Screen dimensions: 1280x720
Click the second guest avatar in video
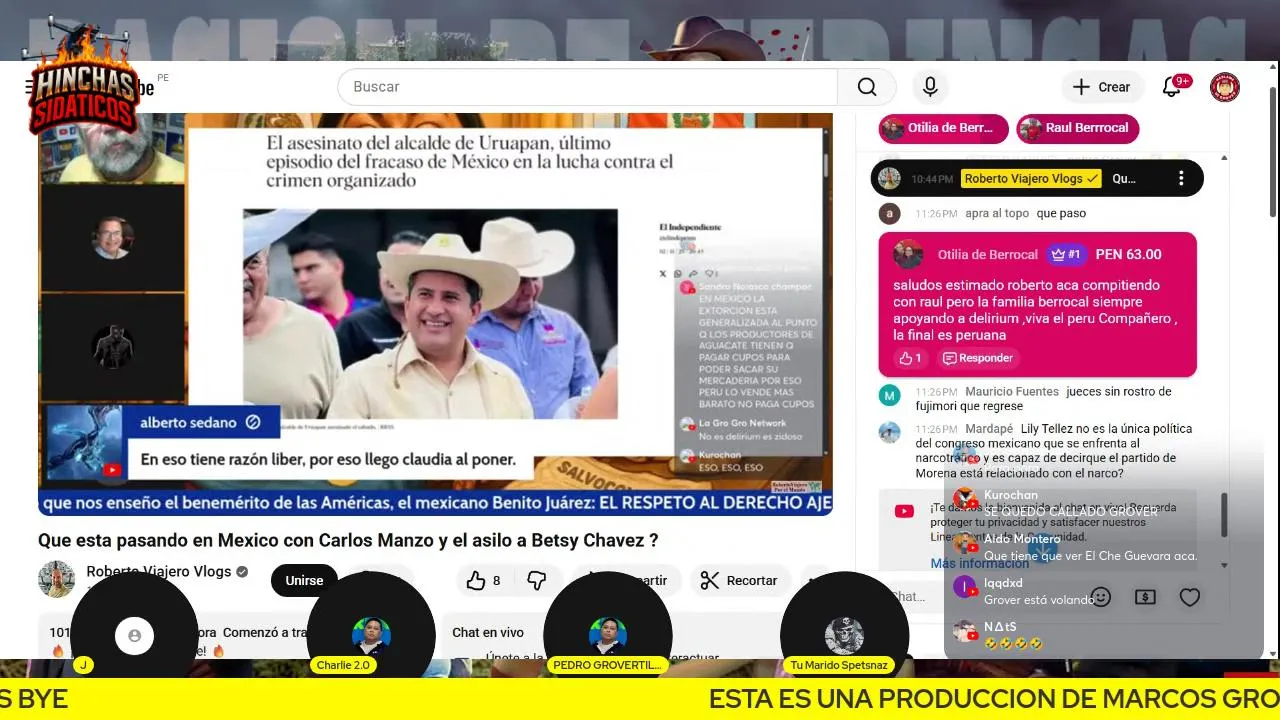point(111,237)
